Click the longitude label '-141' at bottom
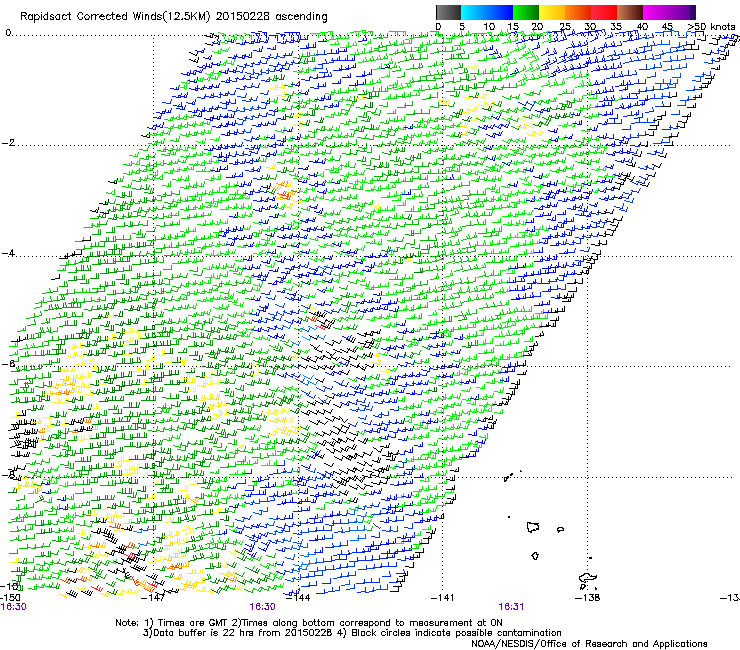Screen dimensions: 740x650 pyautogui.click(x=443, y=598)
